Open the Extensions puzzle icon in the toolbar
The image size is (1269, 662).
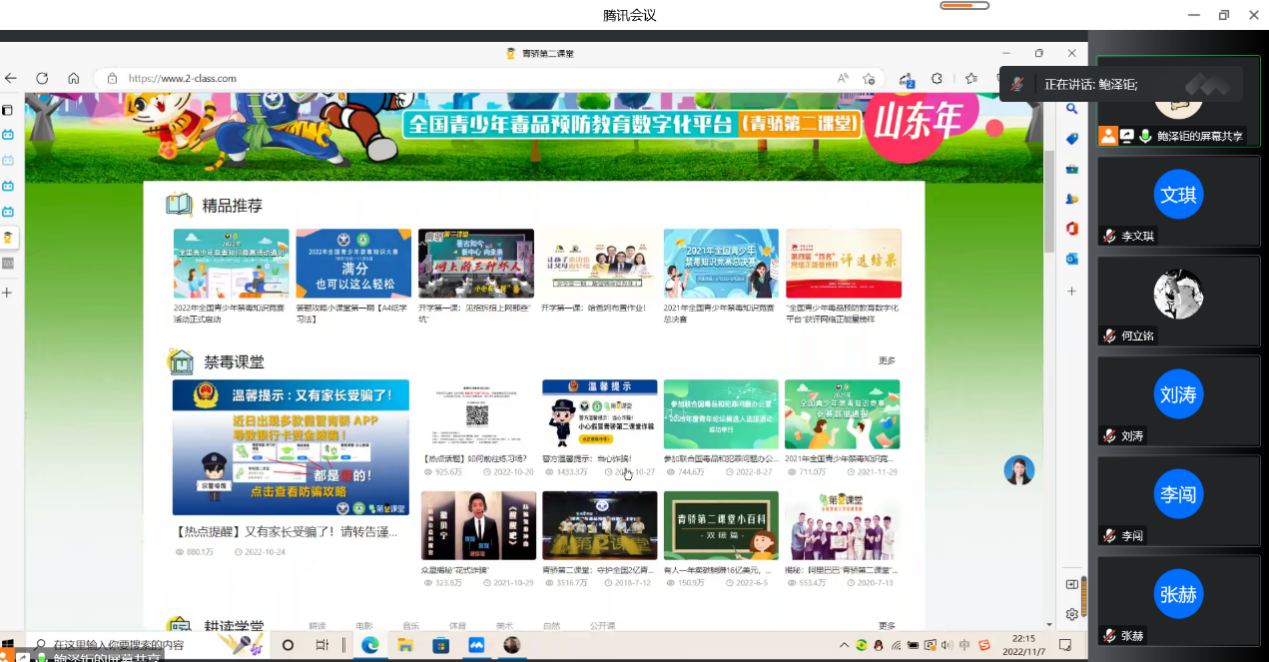coord(937,78)
